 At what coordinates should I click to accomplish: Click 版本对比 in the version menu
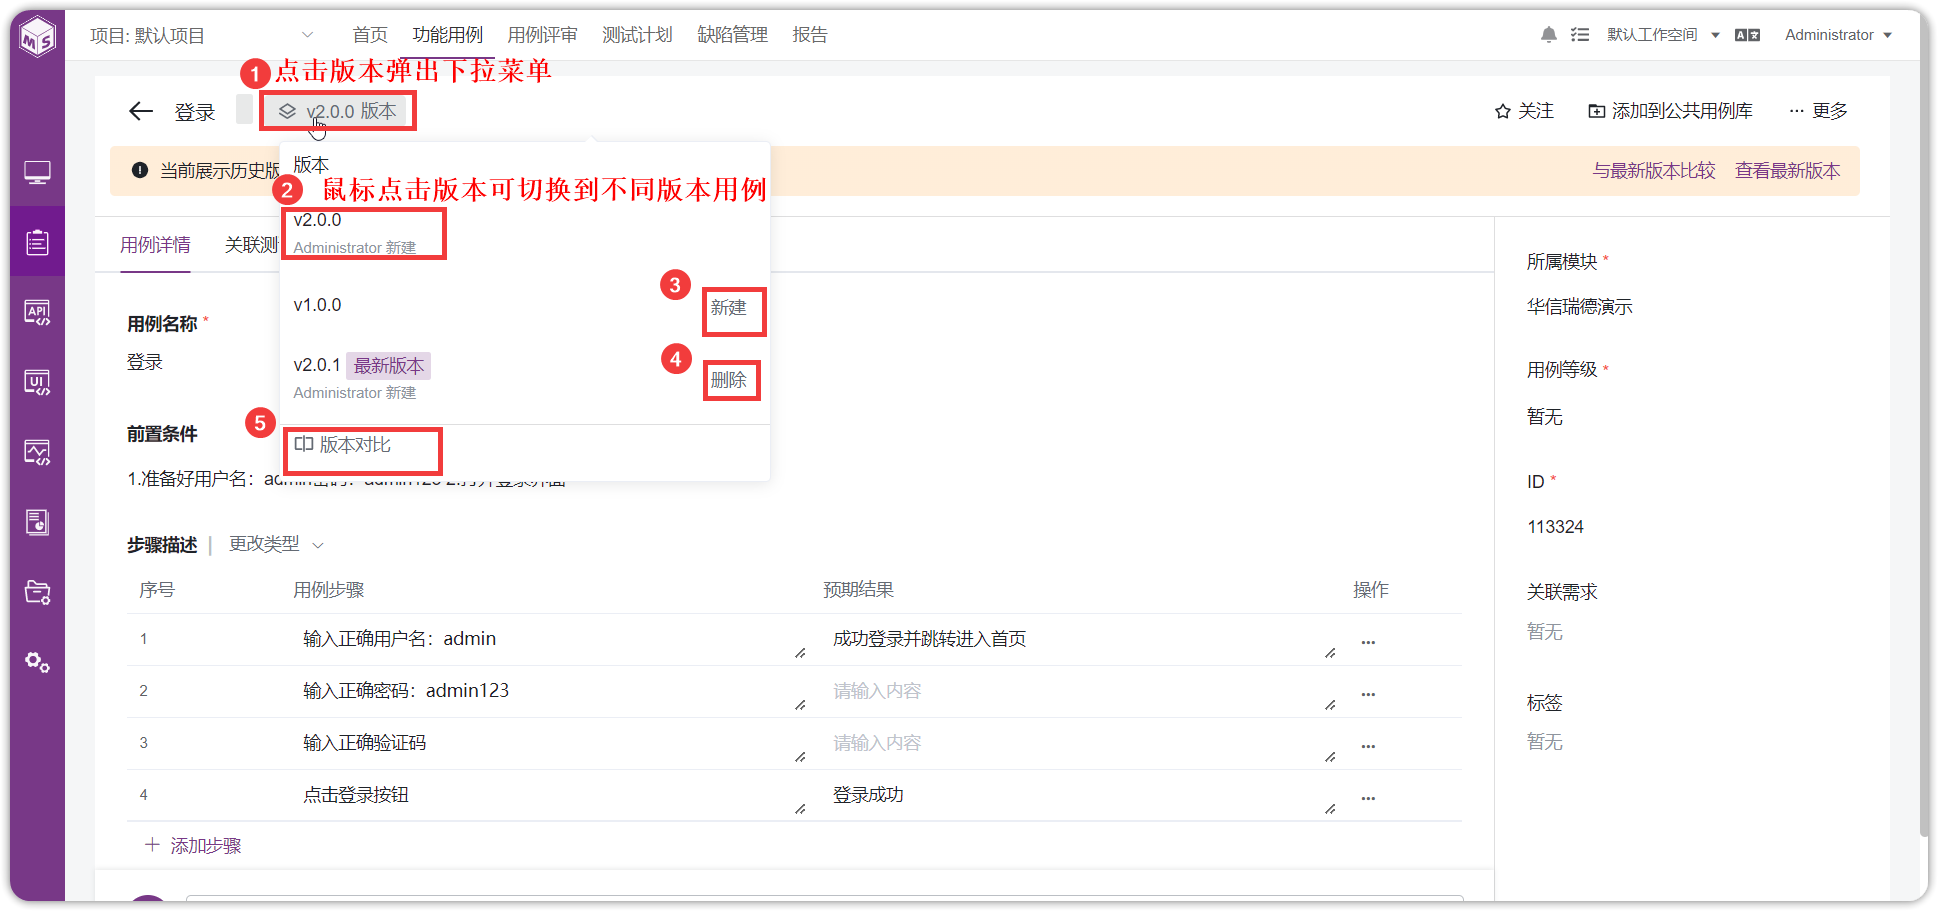pos(343,445)
